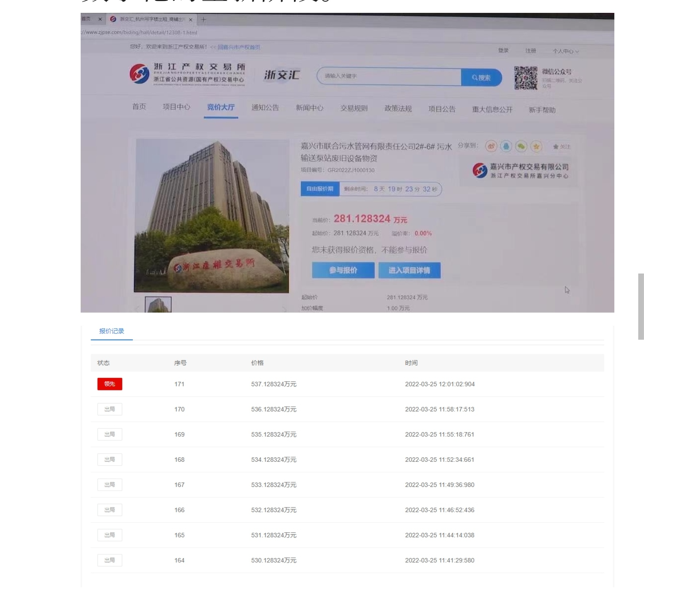Open the 项目公告 navigation item

pyautogui.click(x=442, y=109)
